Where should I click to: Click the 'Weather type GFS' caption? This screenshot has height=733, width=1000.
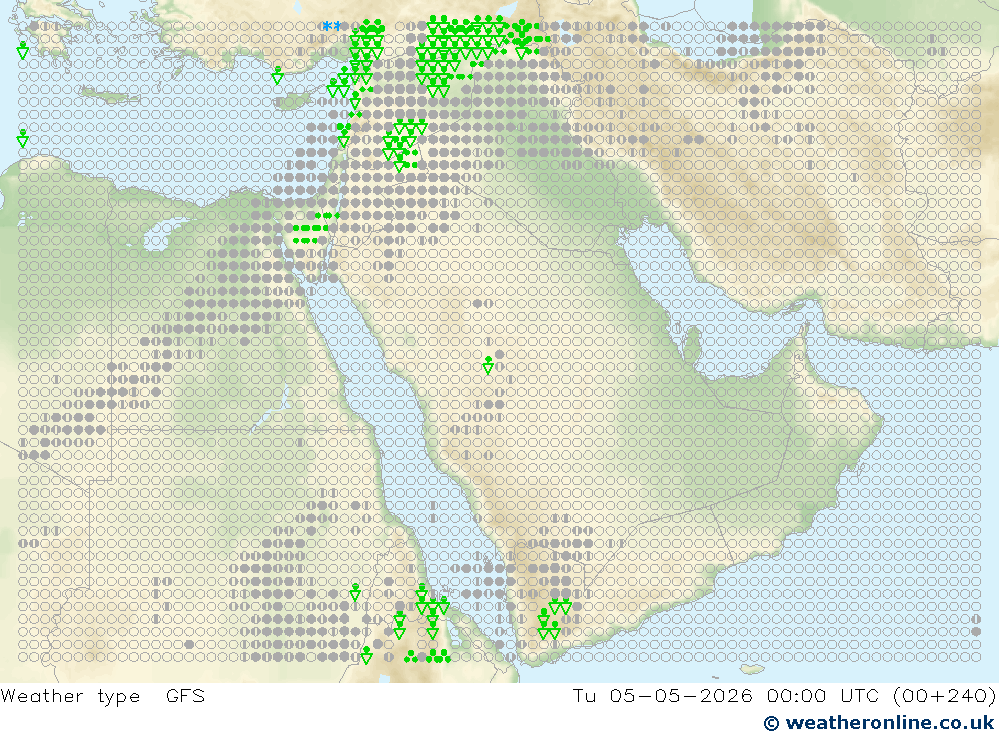(103, 695)
